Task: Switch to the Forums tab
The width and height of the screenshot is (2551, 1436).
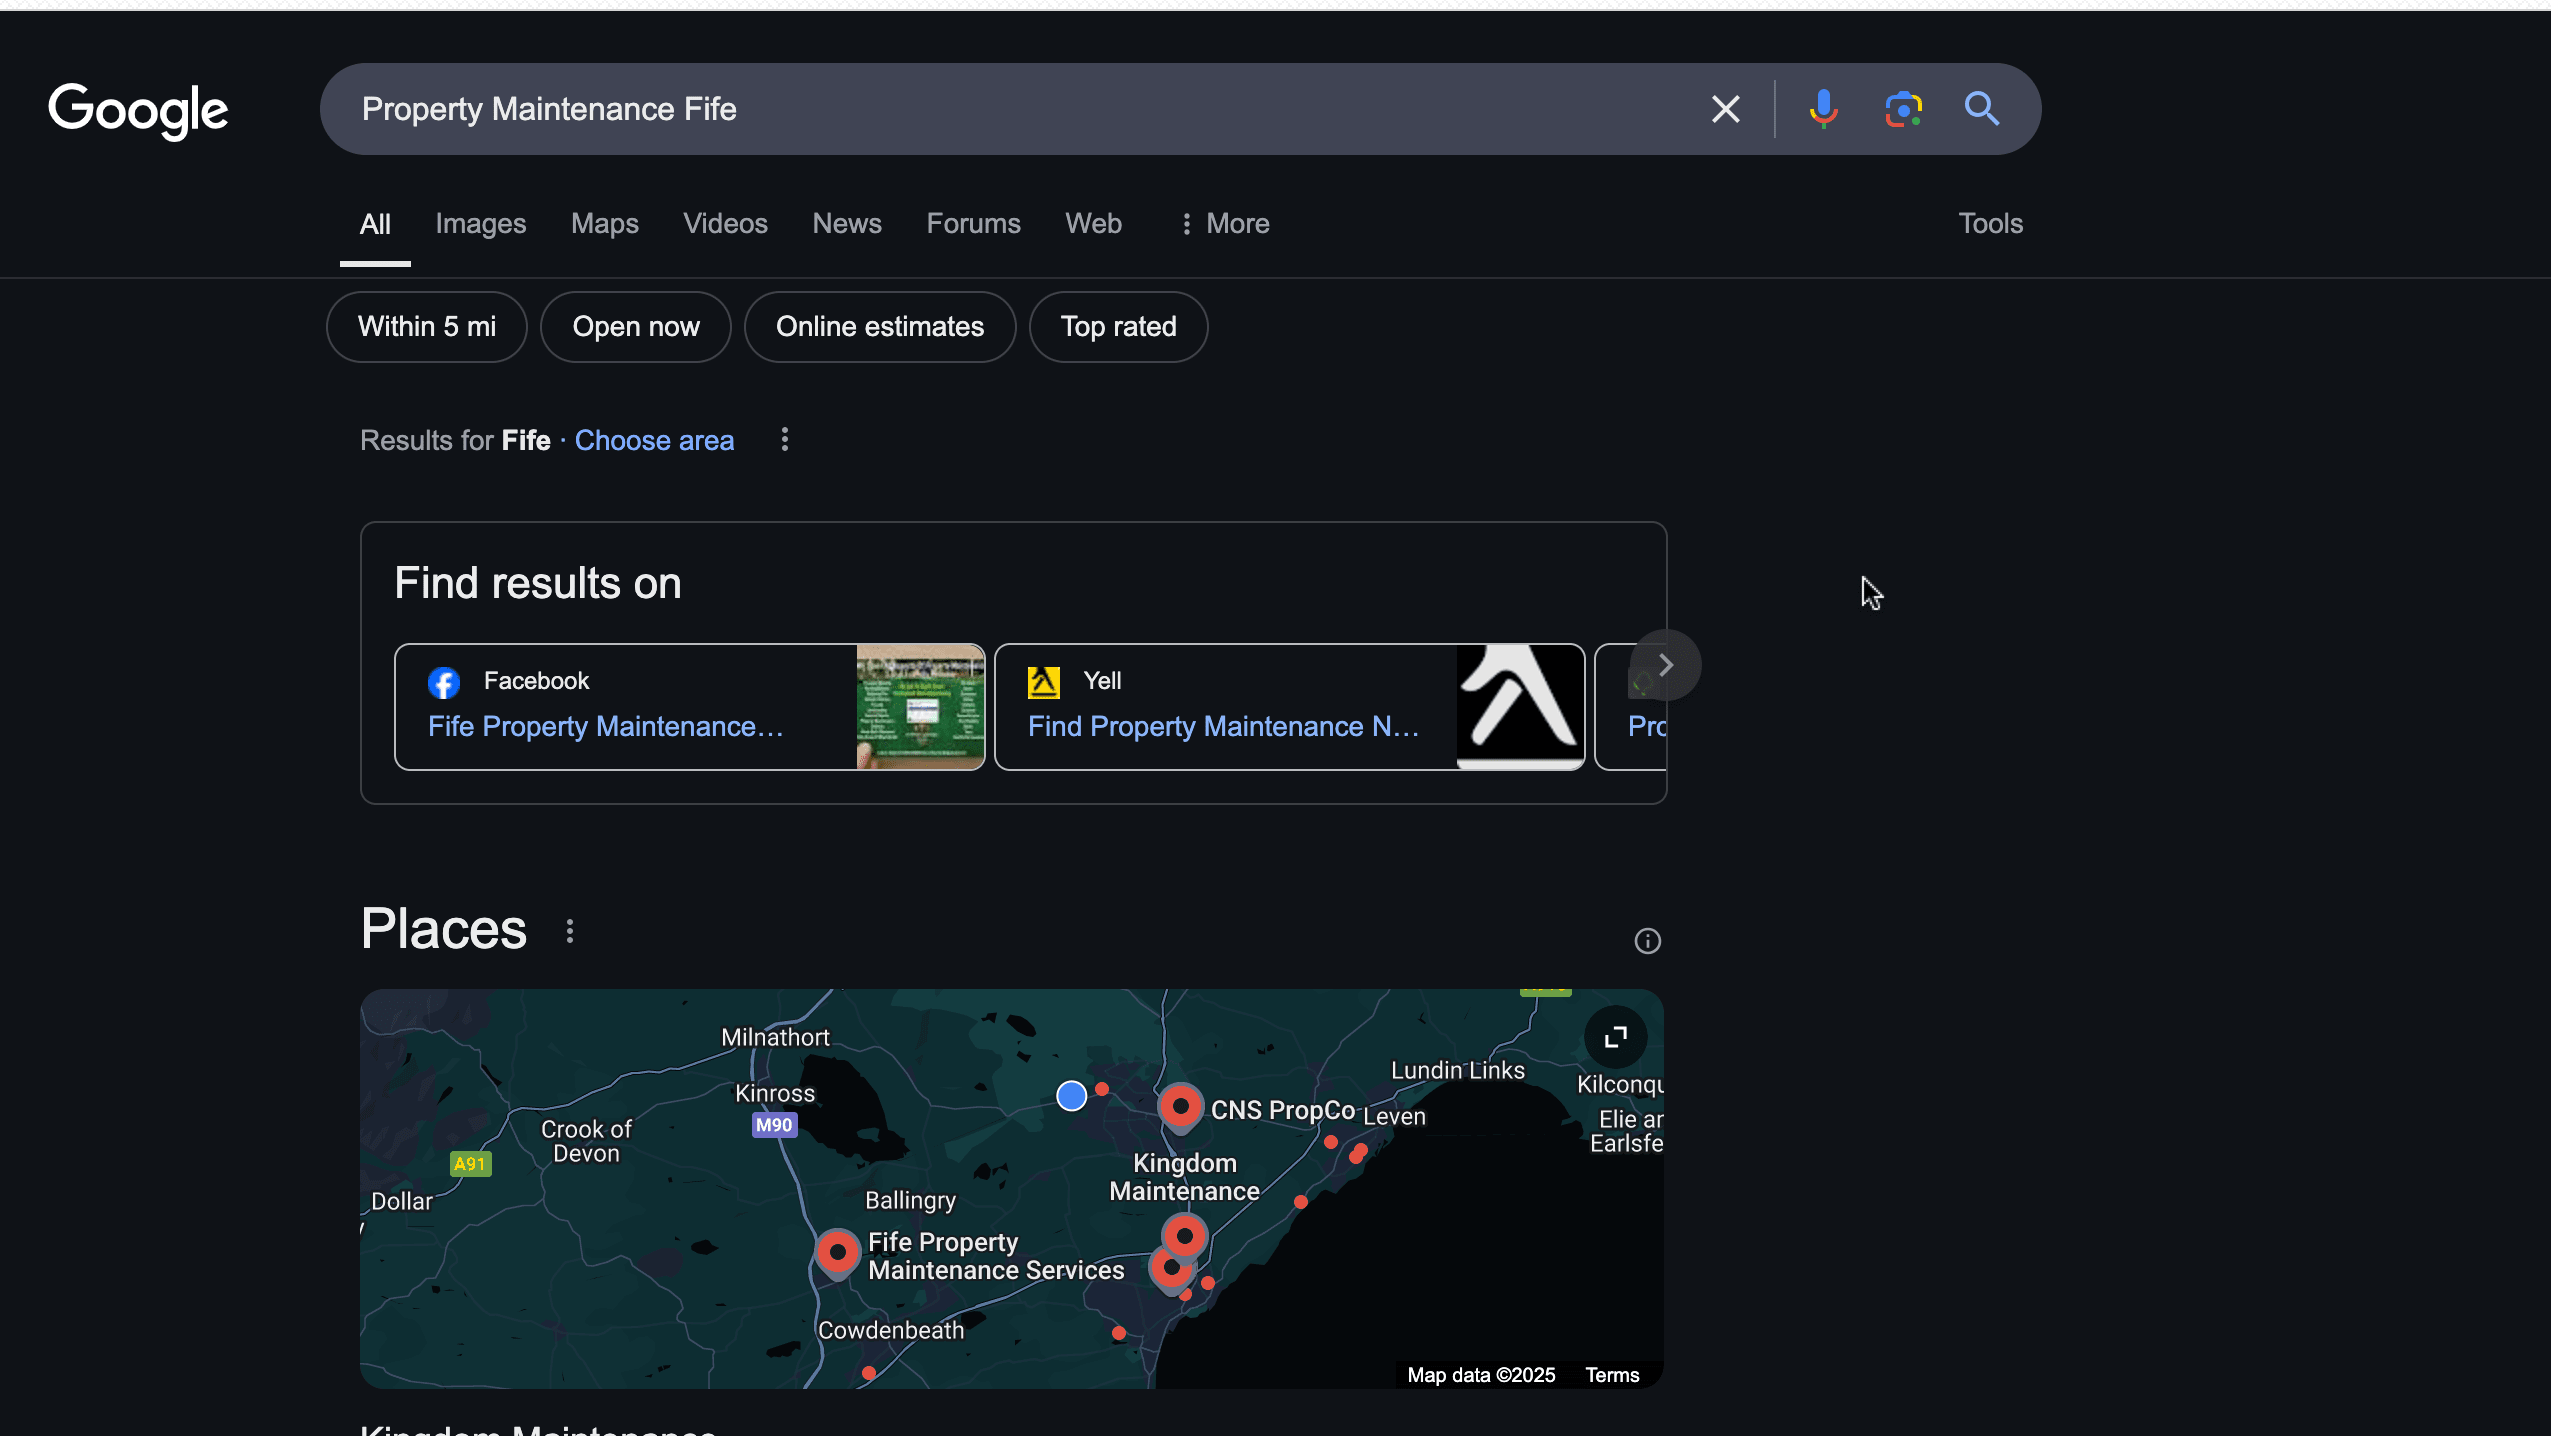Action: click(x=973, y=224)
